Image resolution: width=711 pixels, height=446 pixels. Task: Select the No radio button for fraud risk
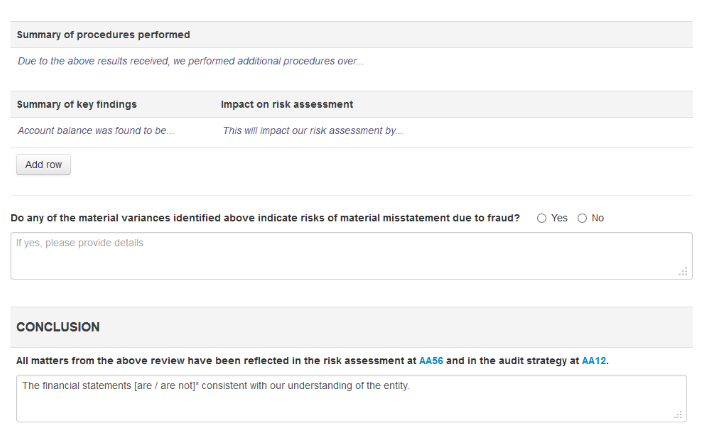582,218
